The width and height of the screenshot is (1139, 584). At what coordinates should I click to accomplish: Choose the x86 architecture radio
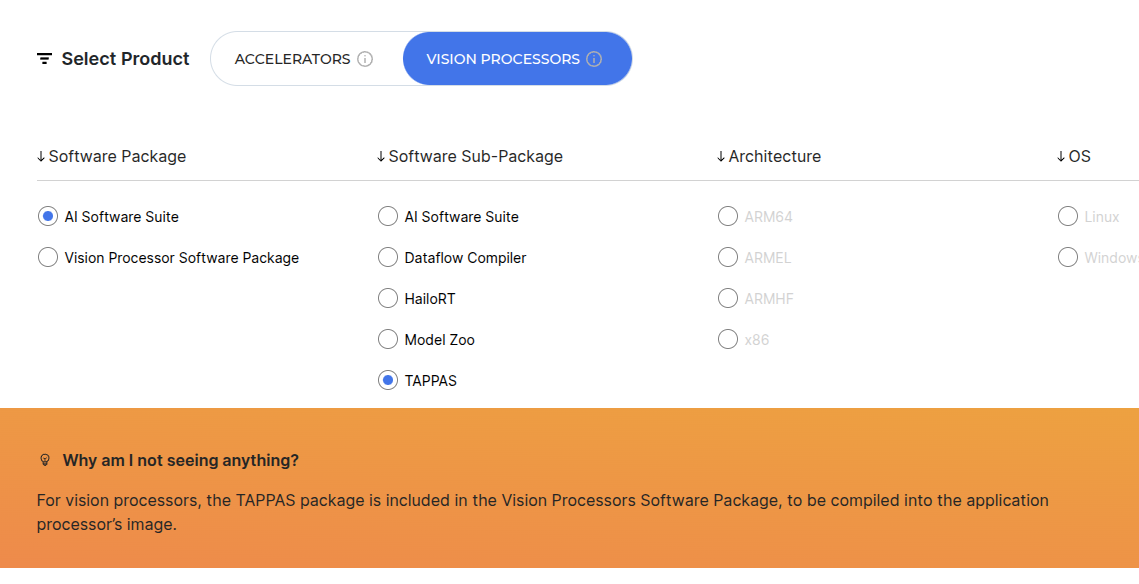point(728,340)
